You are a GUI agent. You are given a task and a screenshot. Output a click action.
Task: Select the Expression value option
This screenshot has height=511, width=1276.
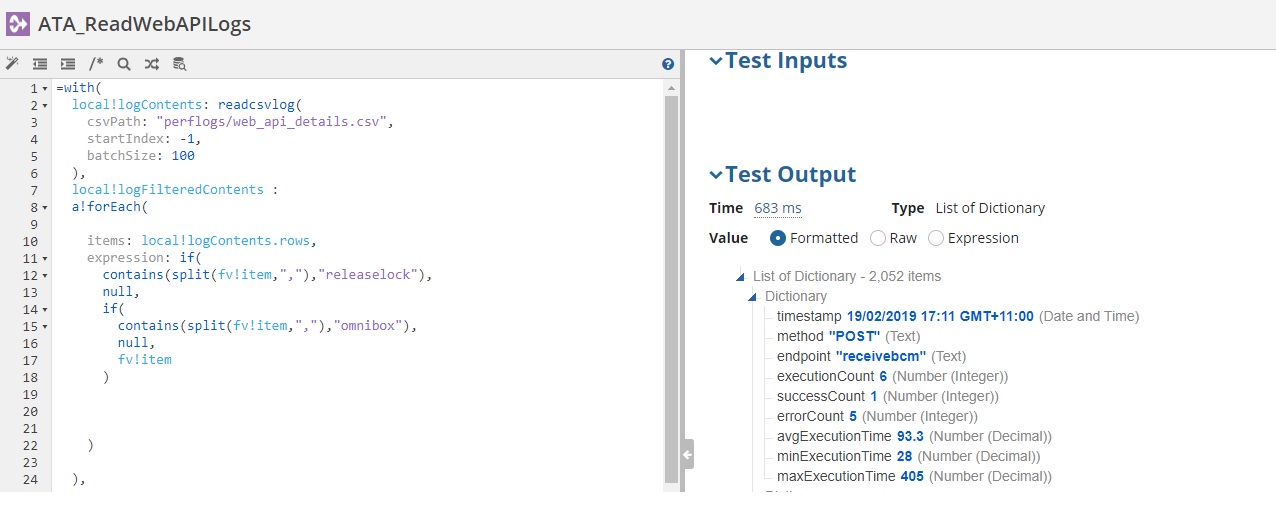(936, 238)
